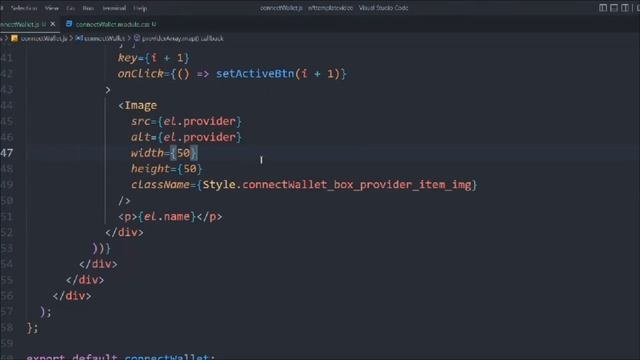Open the connectWallet.js breadcrumb item
Image resolution: width=640 pixels, height=360 pixels.
pyautogui.click(x=44, y=38)
